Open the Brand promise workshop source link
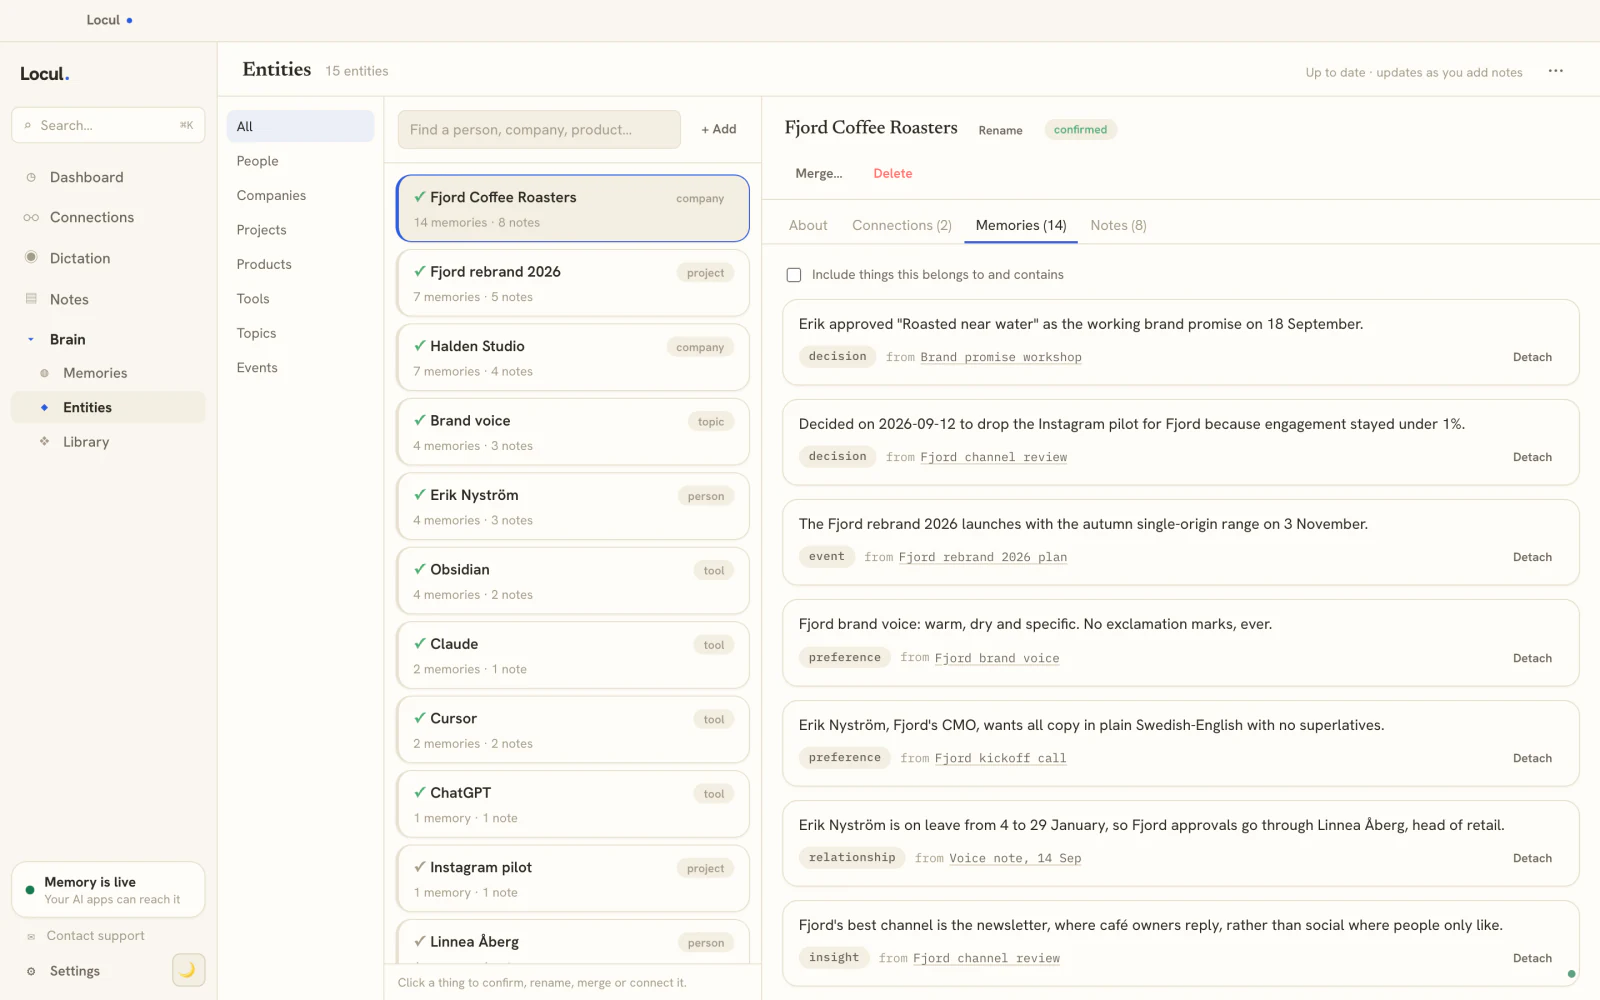 click(1001, 357)
